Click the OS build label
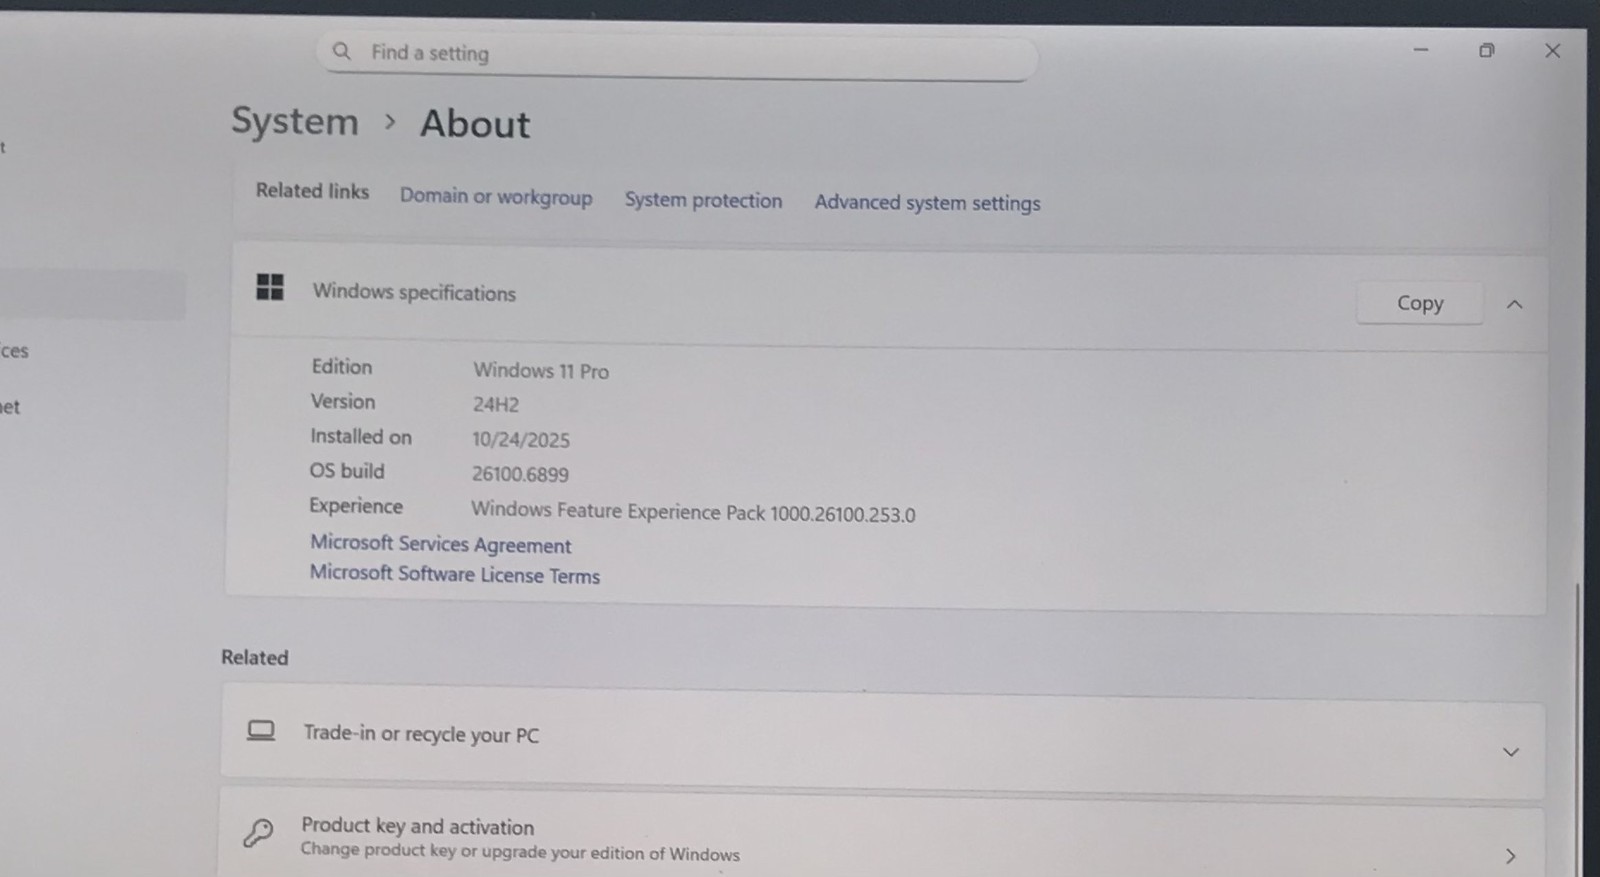The image size is (1600, 877). click(x=347, y=471)
